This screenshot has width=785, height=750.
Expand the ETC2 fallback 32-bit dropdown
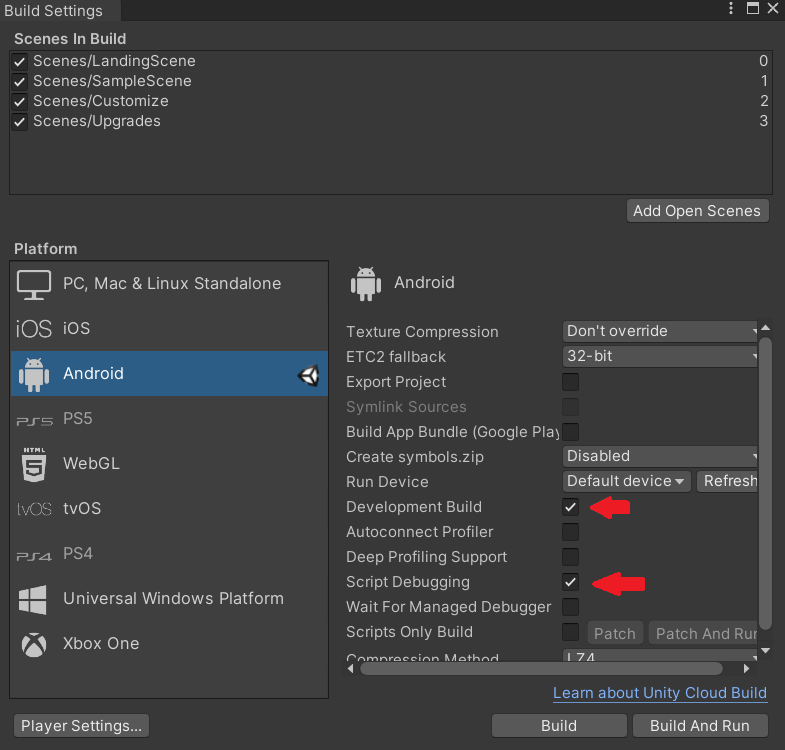click(x=660, y=356)
